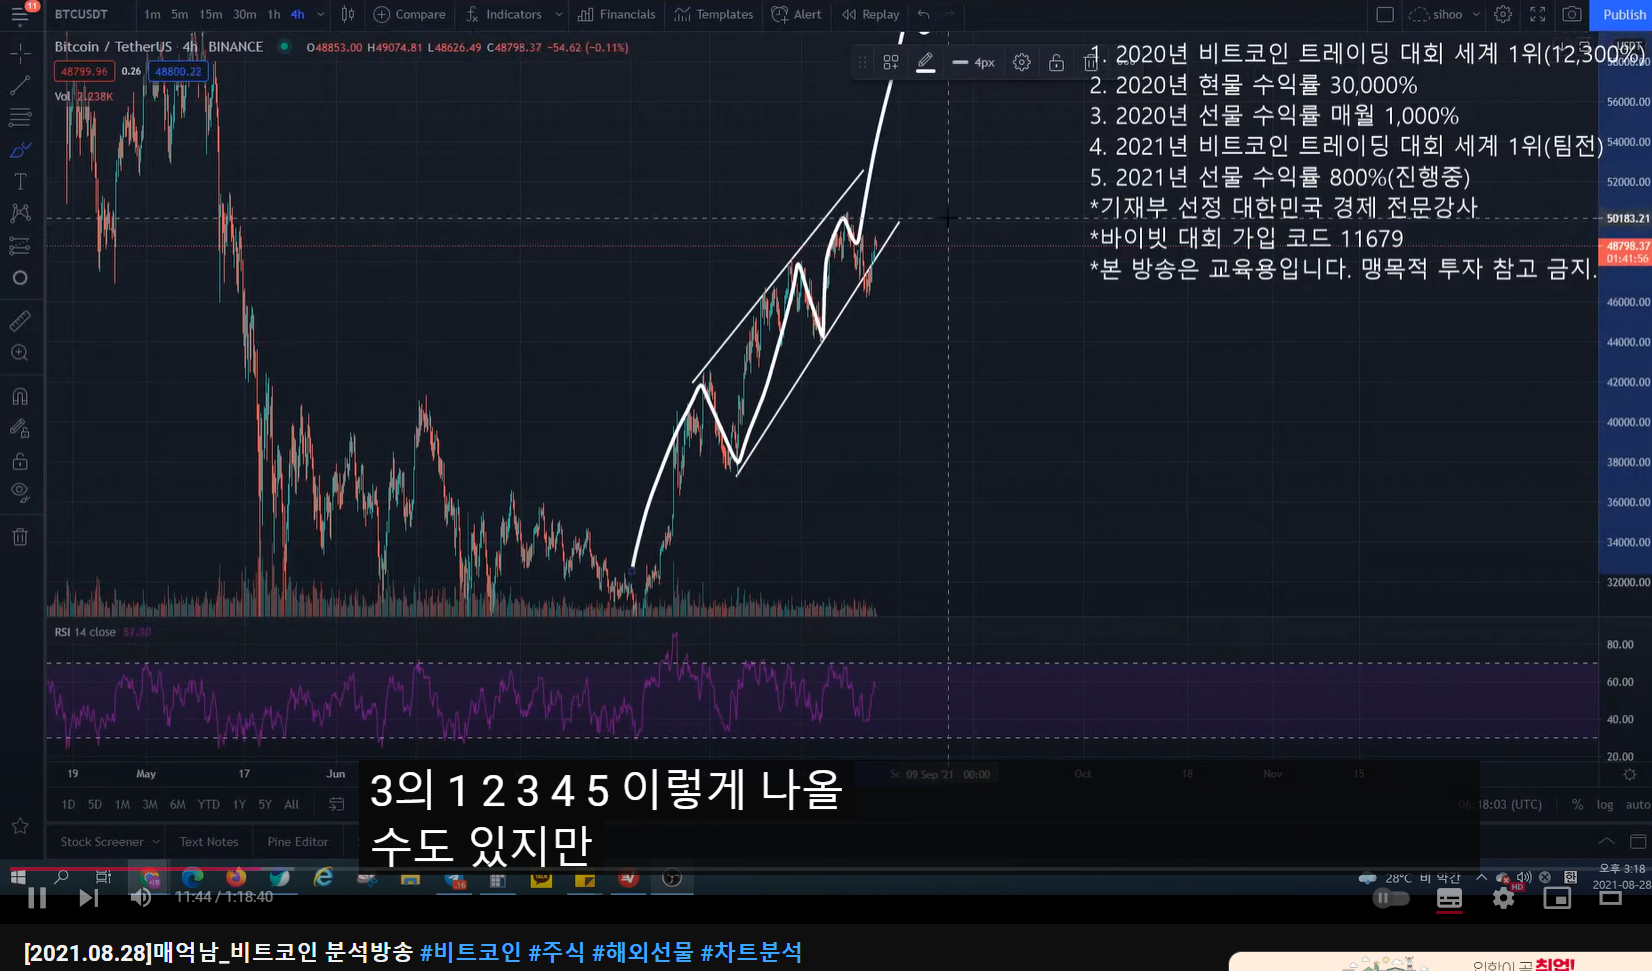
Task: Open candlestick chart style selector
Action: [x=348, y=14]
